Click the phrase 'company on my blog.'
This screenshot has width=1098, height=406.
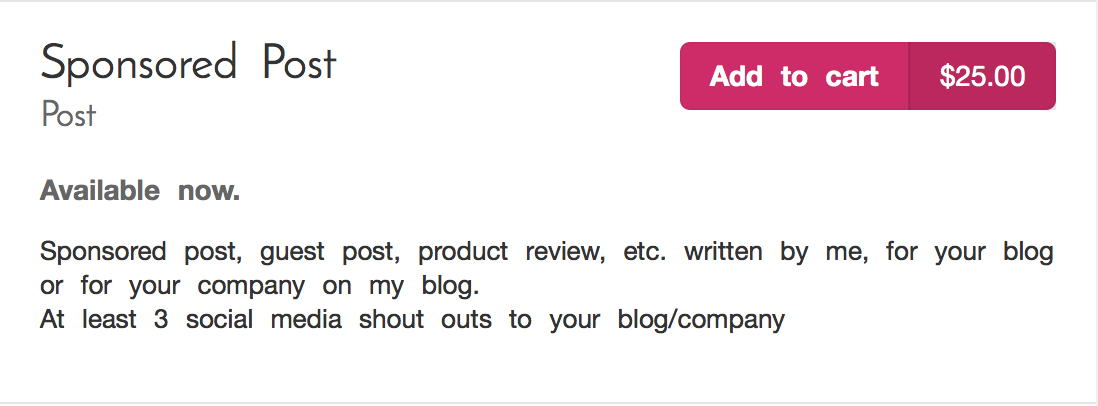[338, 286]
